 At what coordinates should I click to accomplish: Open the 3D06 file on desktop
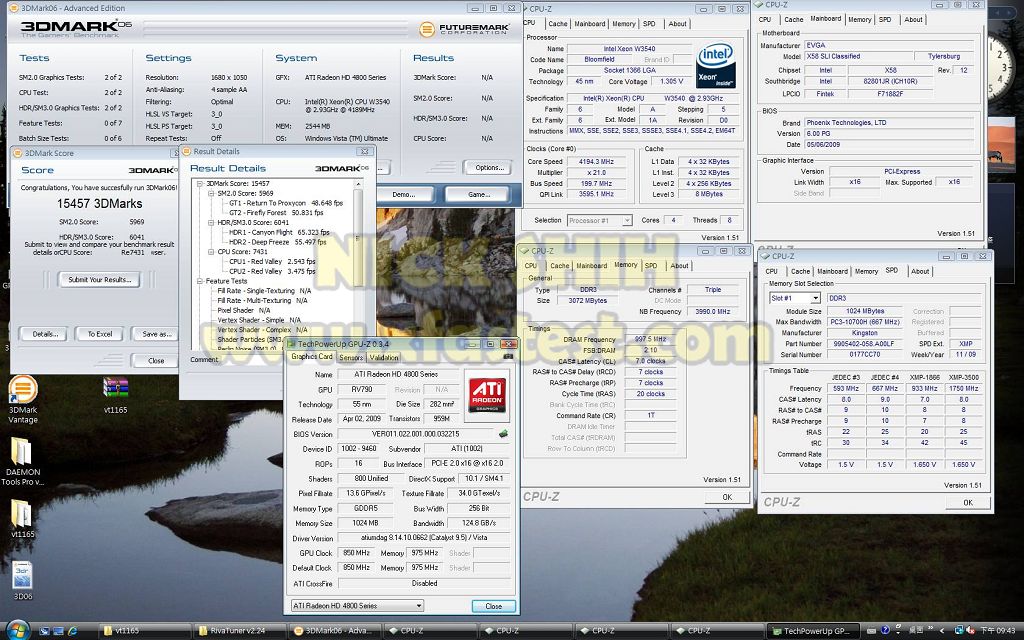[22, 575]
